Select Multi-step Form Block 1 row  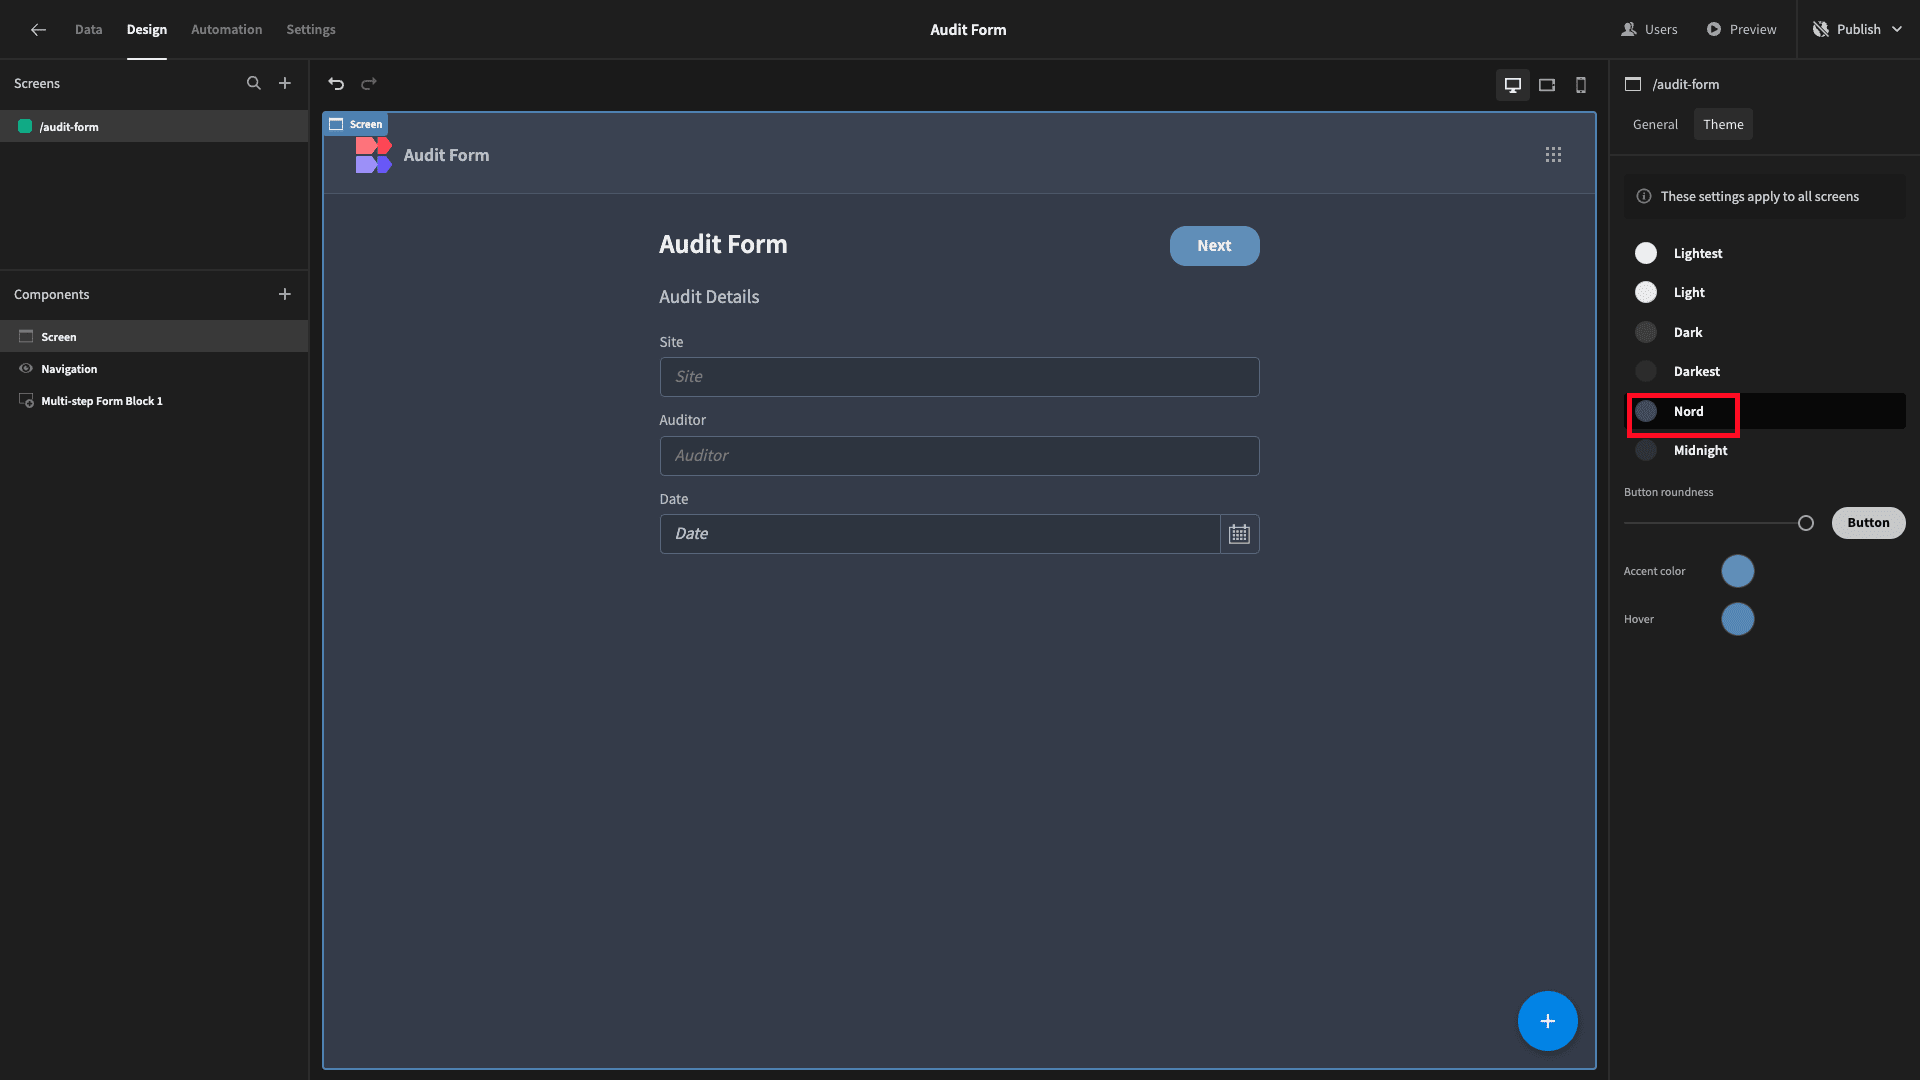[154, 401]
